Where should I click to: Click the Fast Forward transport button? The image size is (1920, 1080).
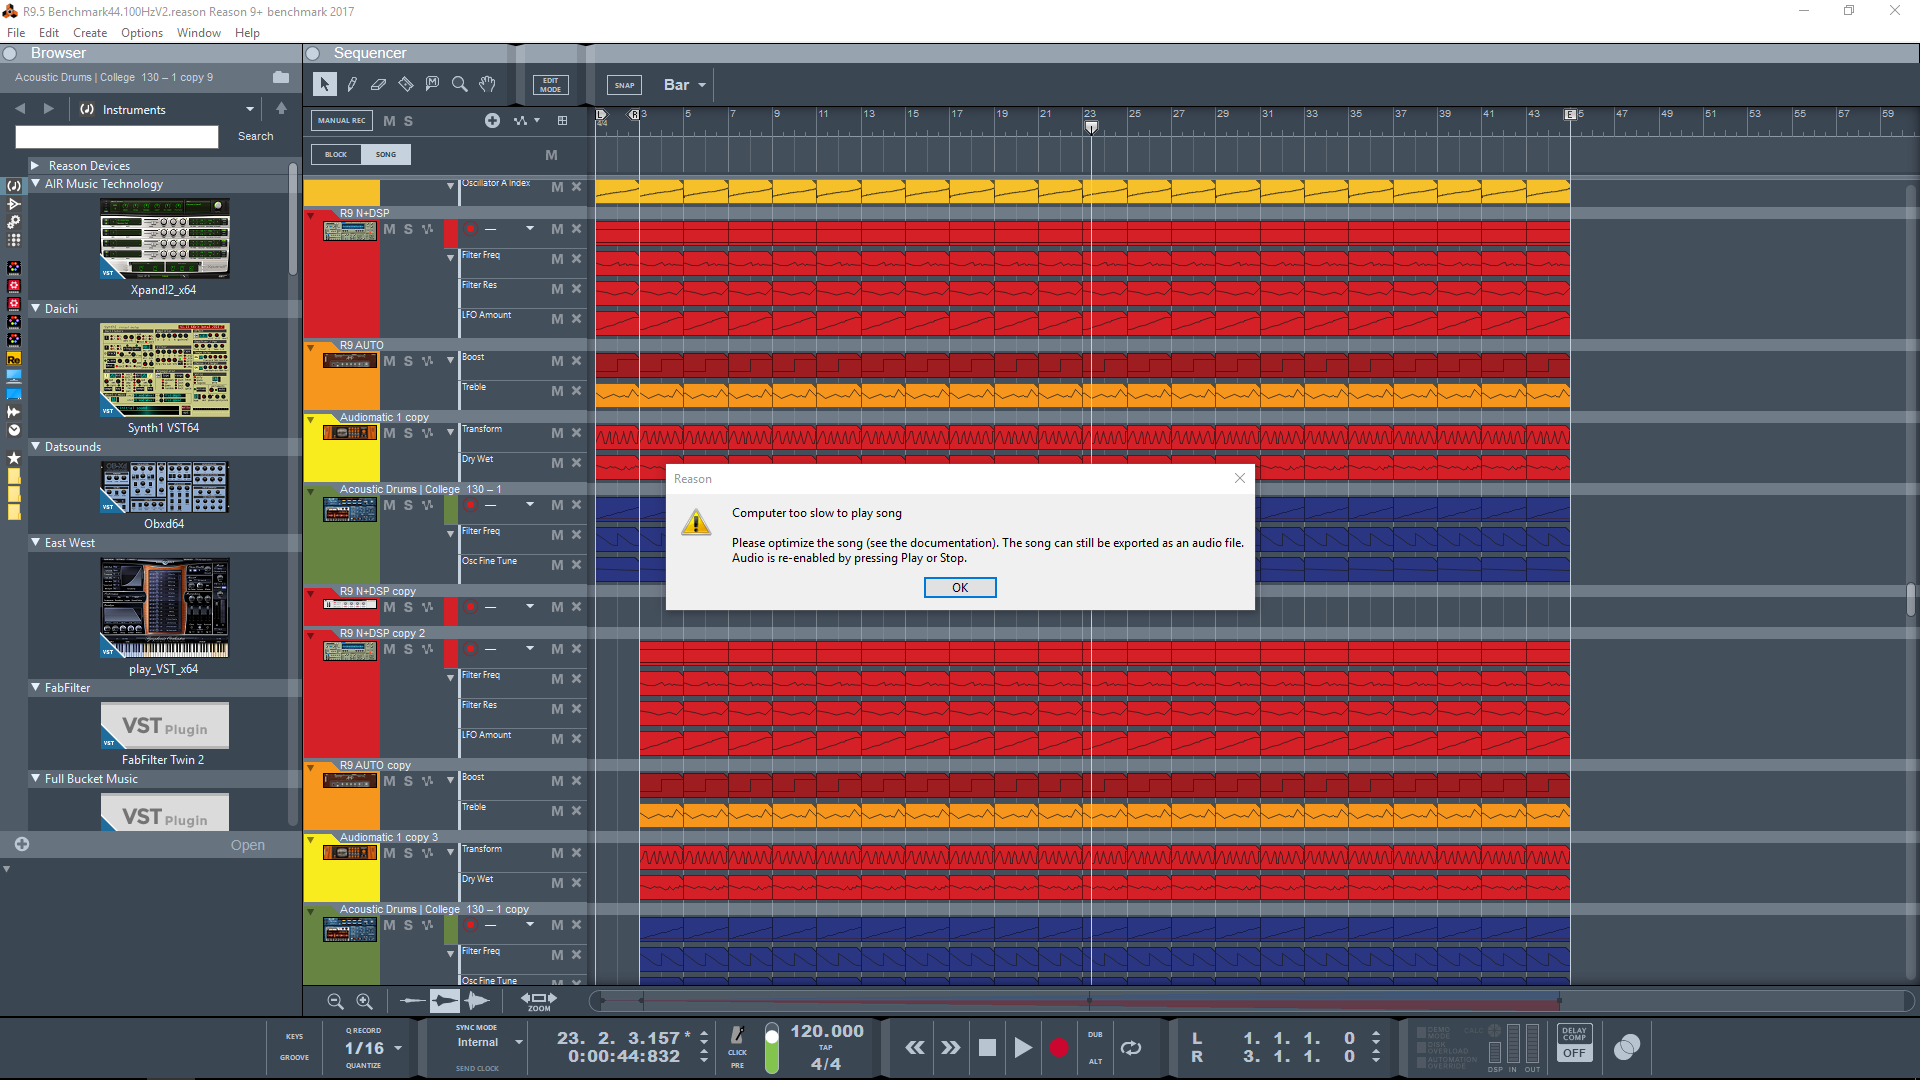(x=950, y=1047)
